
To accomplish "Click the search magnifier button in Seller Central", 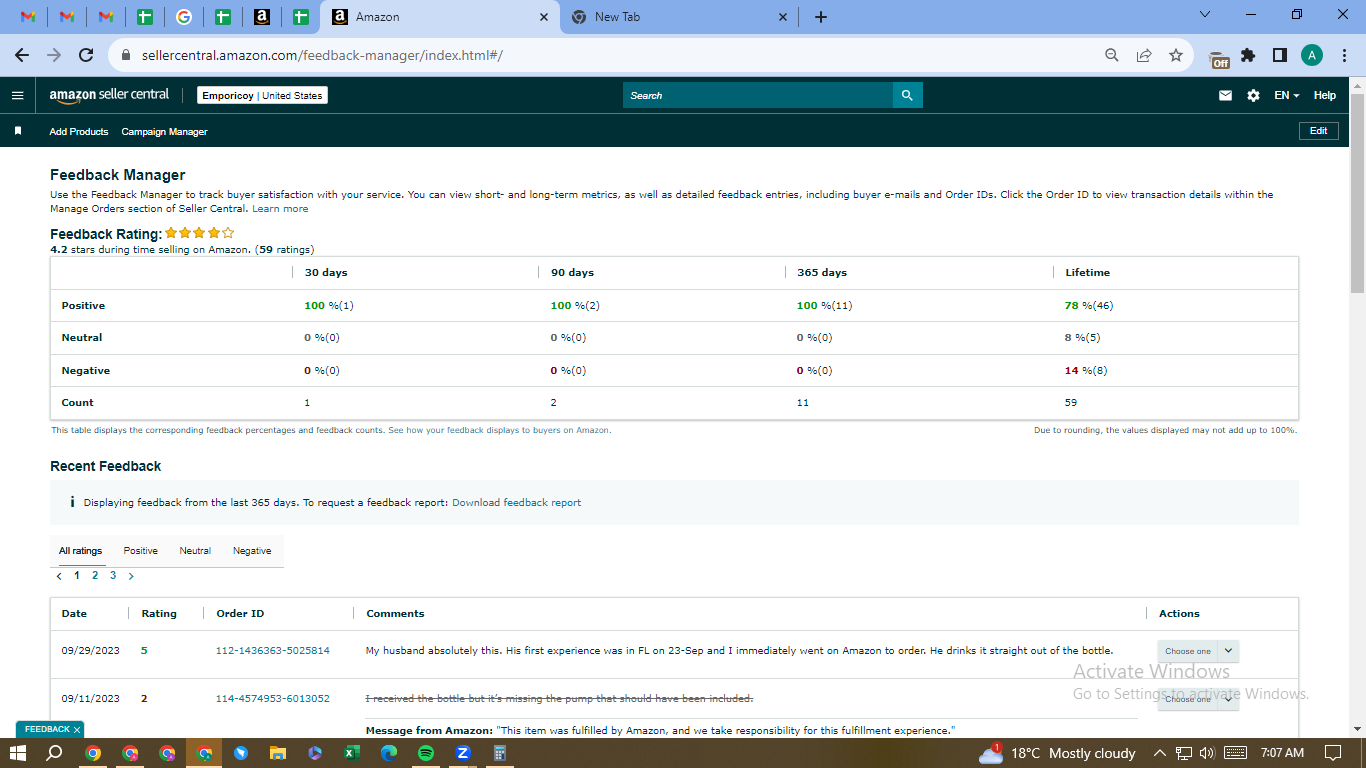I will (907, 95).
